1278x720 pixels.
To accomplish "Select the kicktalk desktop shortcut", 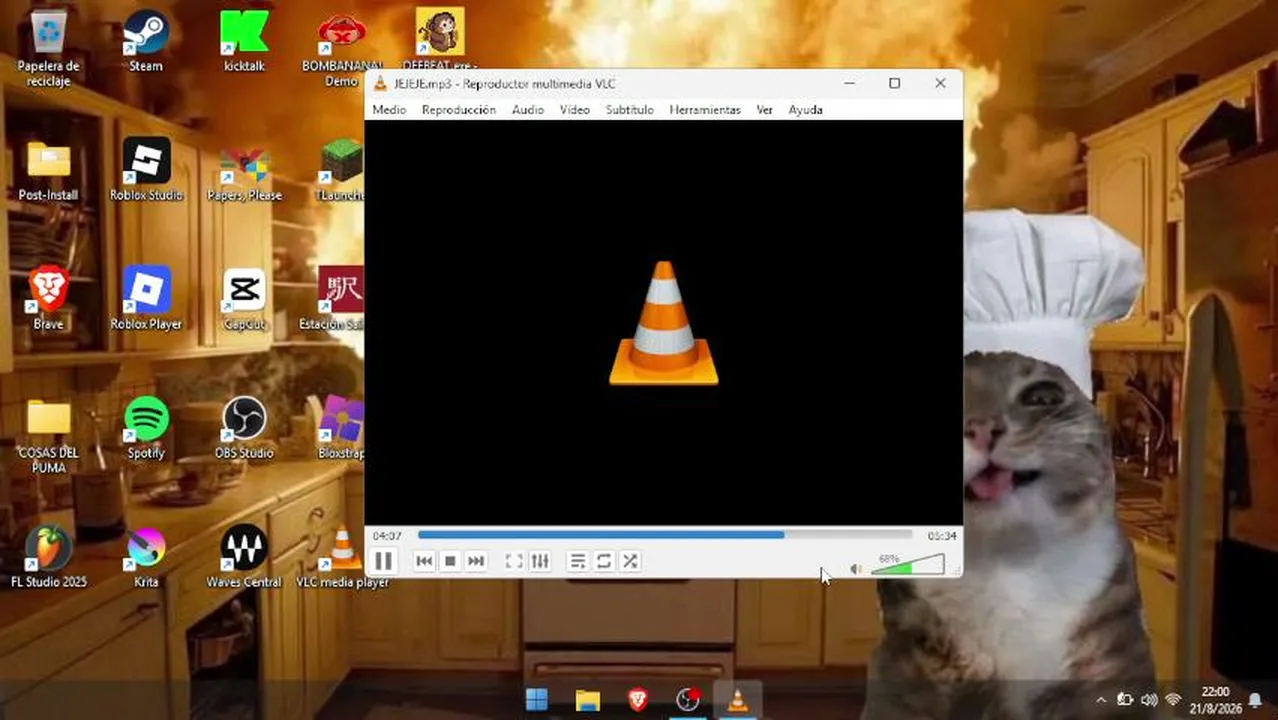I will (244, 42).
